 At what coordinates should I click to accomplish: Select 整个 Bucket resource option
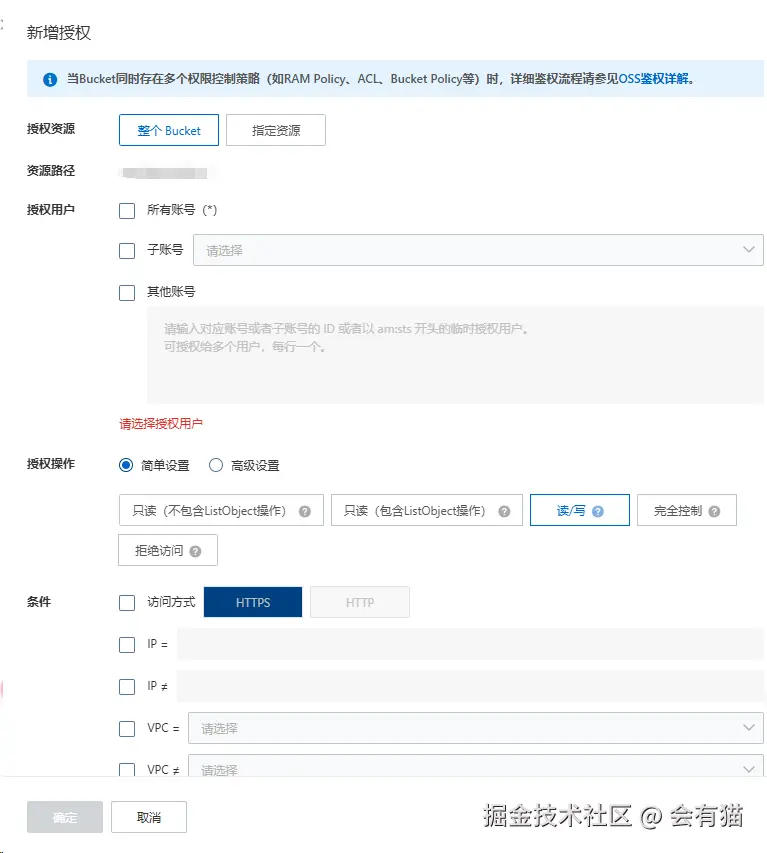click(x=169, y=130)
